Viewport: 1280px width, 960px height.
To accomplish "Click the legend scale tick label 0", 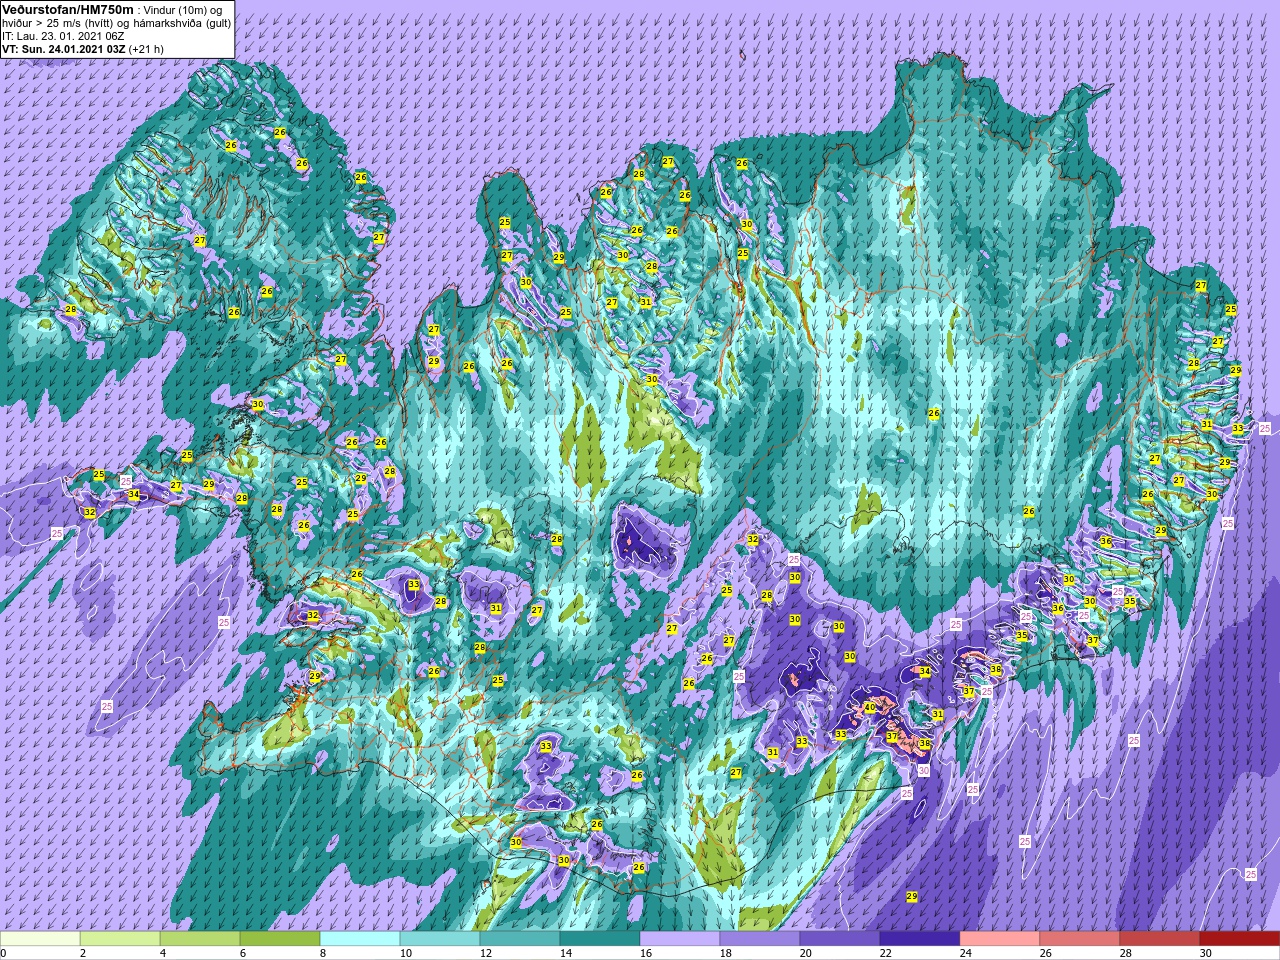I will tap(3, 953).
